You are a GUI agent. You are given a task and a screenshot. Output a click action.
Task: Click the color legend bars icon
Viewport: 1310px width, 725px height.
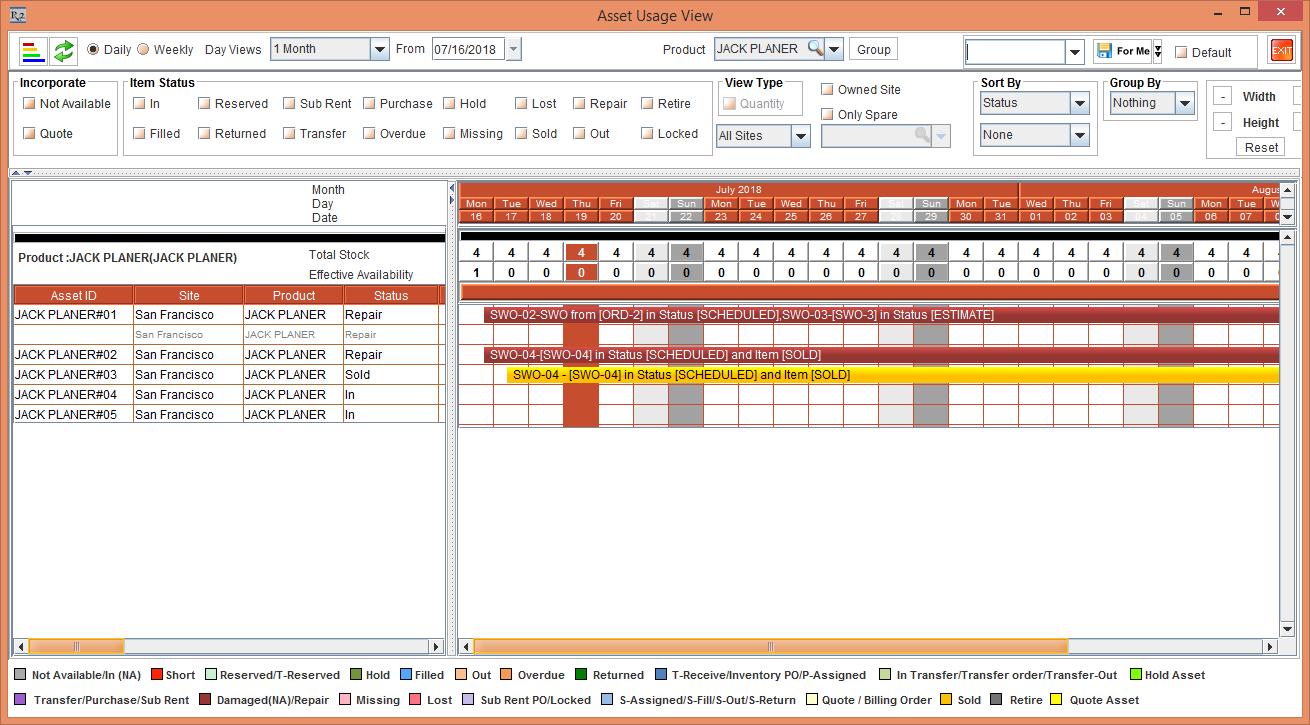point(34,50)
